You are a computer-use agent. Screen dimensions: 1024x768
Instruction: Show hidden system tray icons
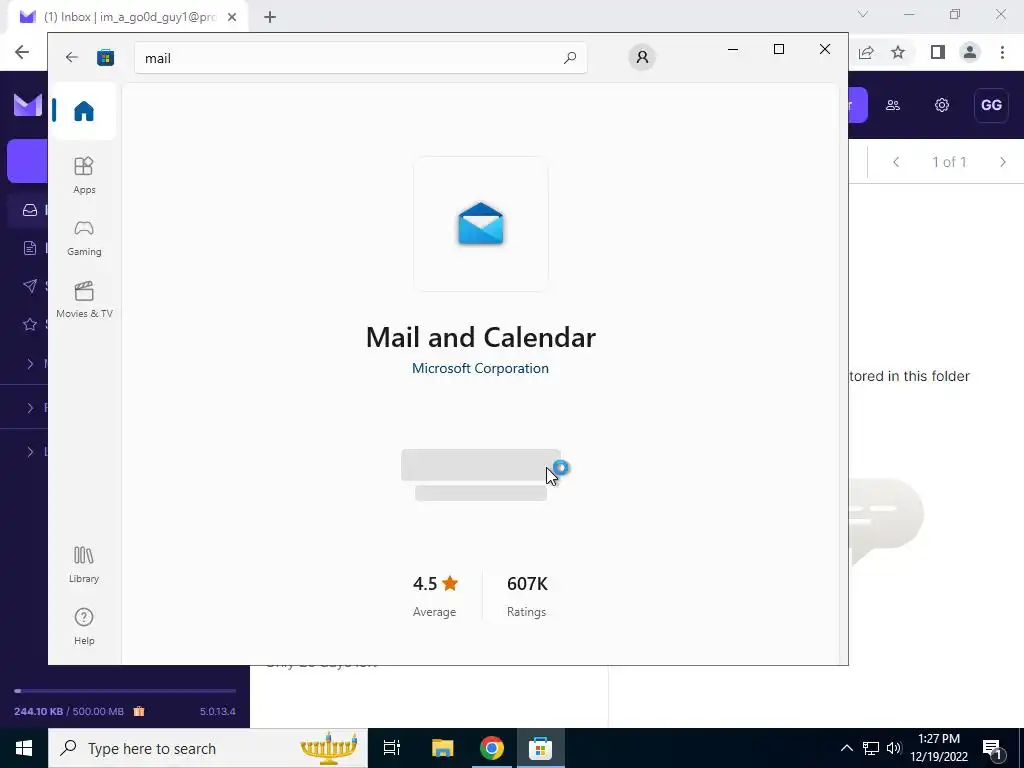point(846,748)
